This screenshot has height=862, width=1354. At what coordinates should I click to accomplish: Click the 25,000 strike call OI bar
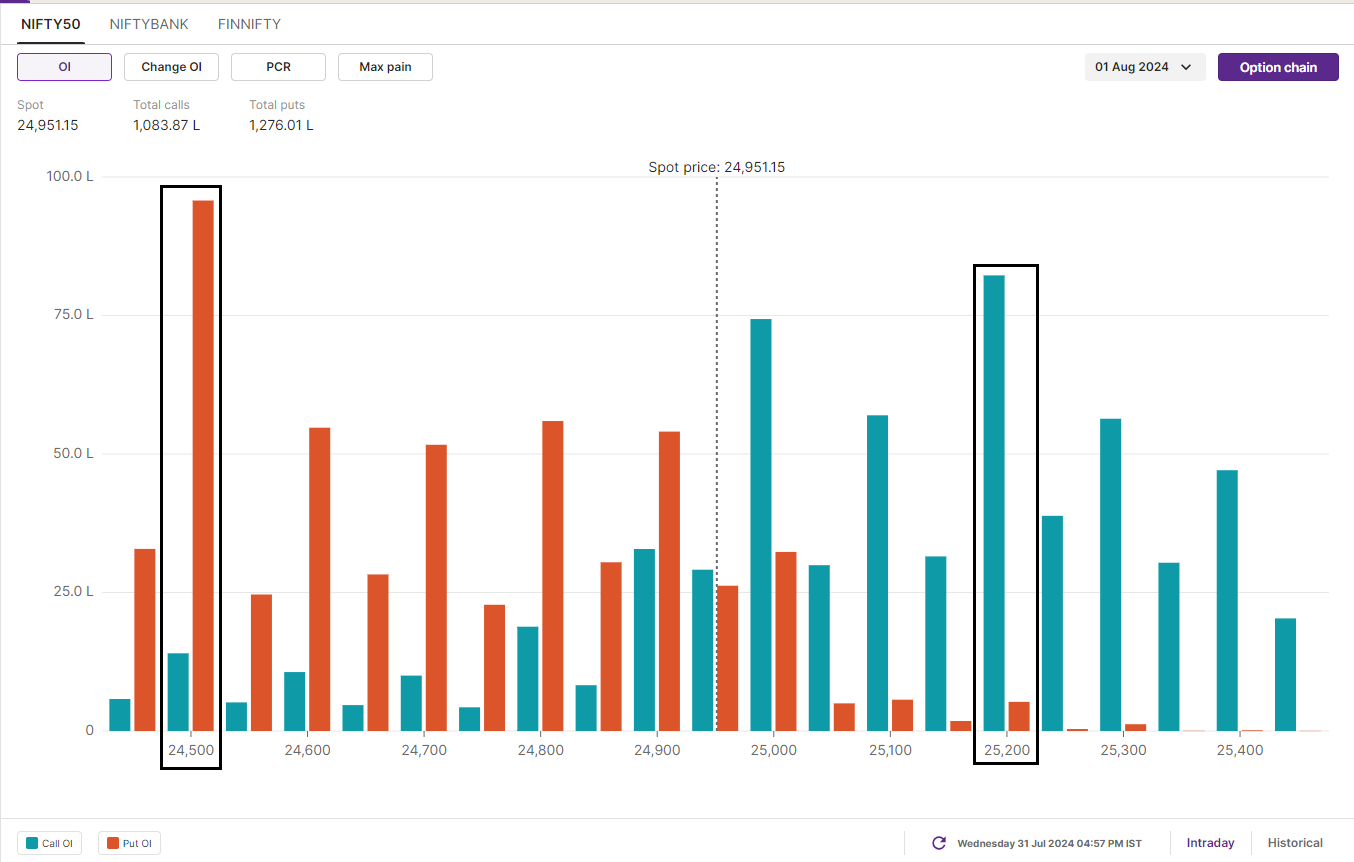761,525
